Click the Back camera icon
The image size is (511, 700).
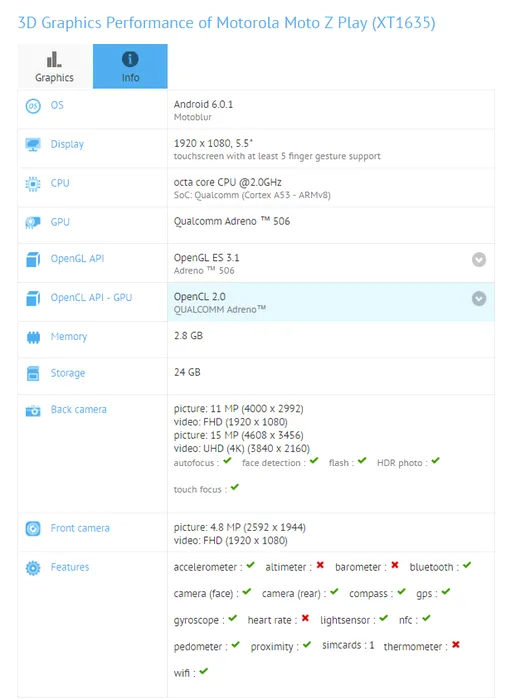click(x=33, y=410)
